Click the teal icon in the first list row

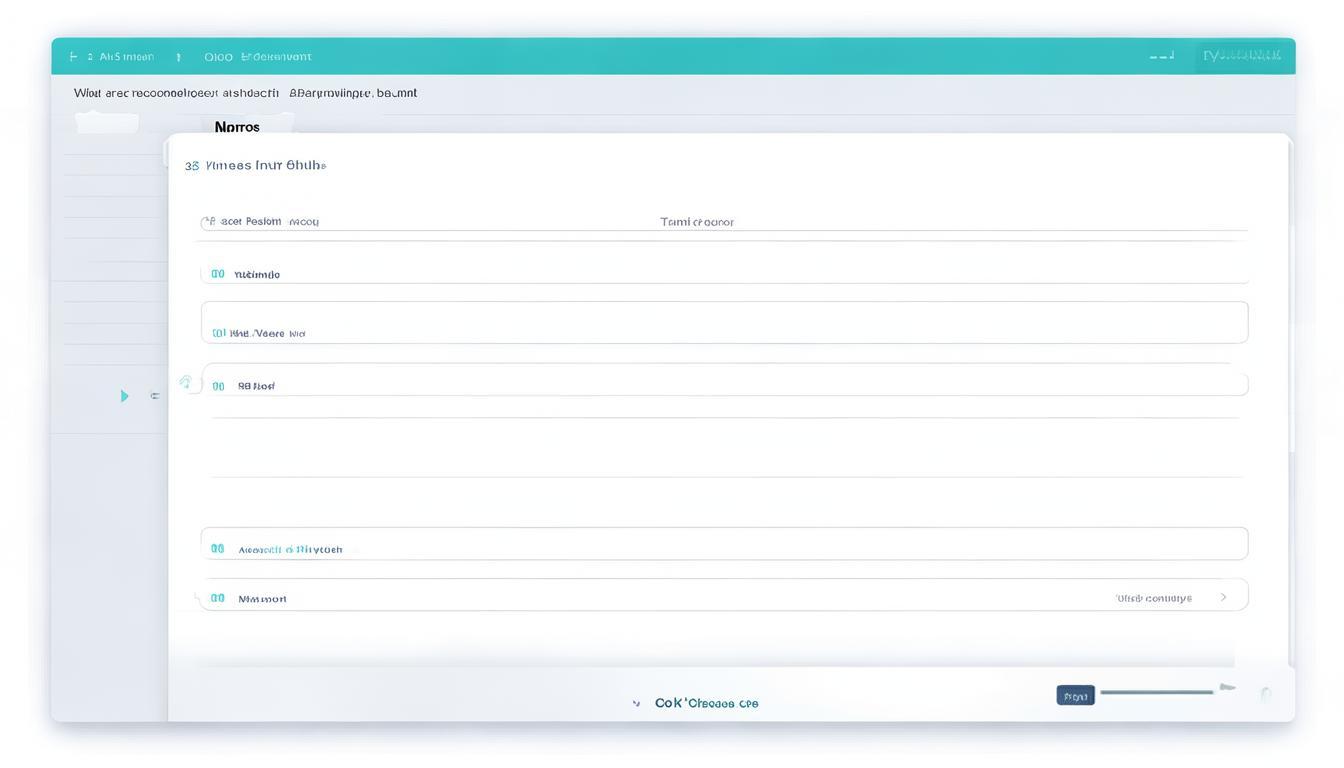pos(218,274)
